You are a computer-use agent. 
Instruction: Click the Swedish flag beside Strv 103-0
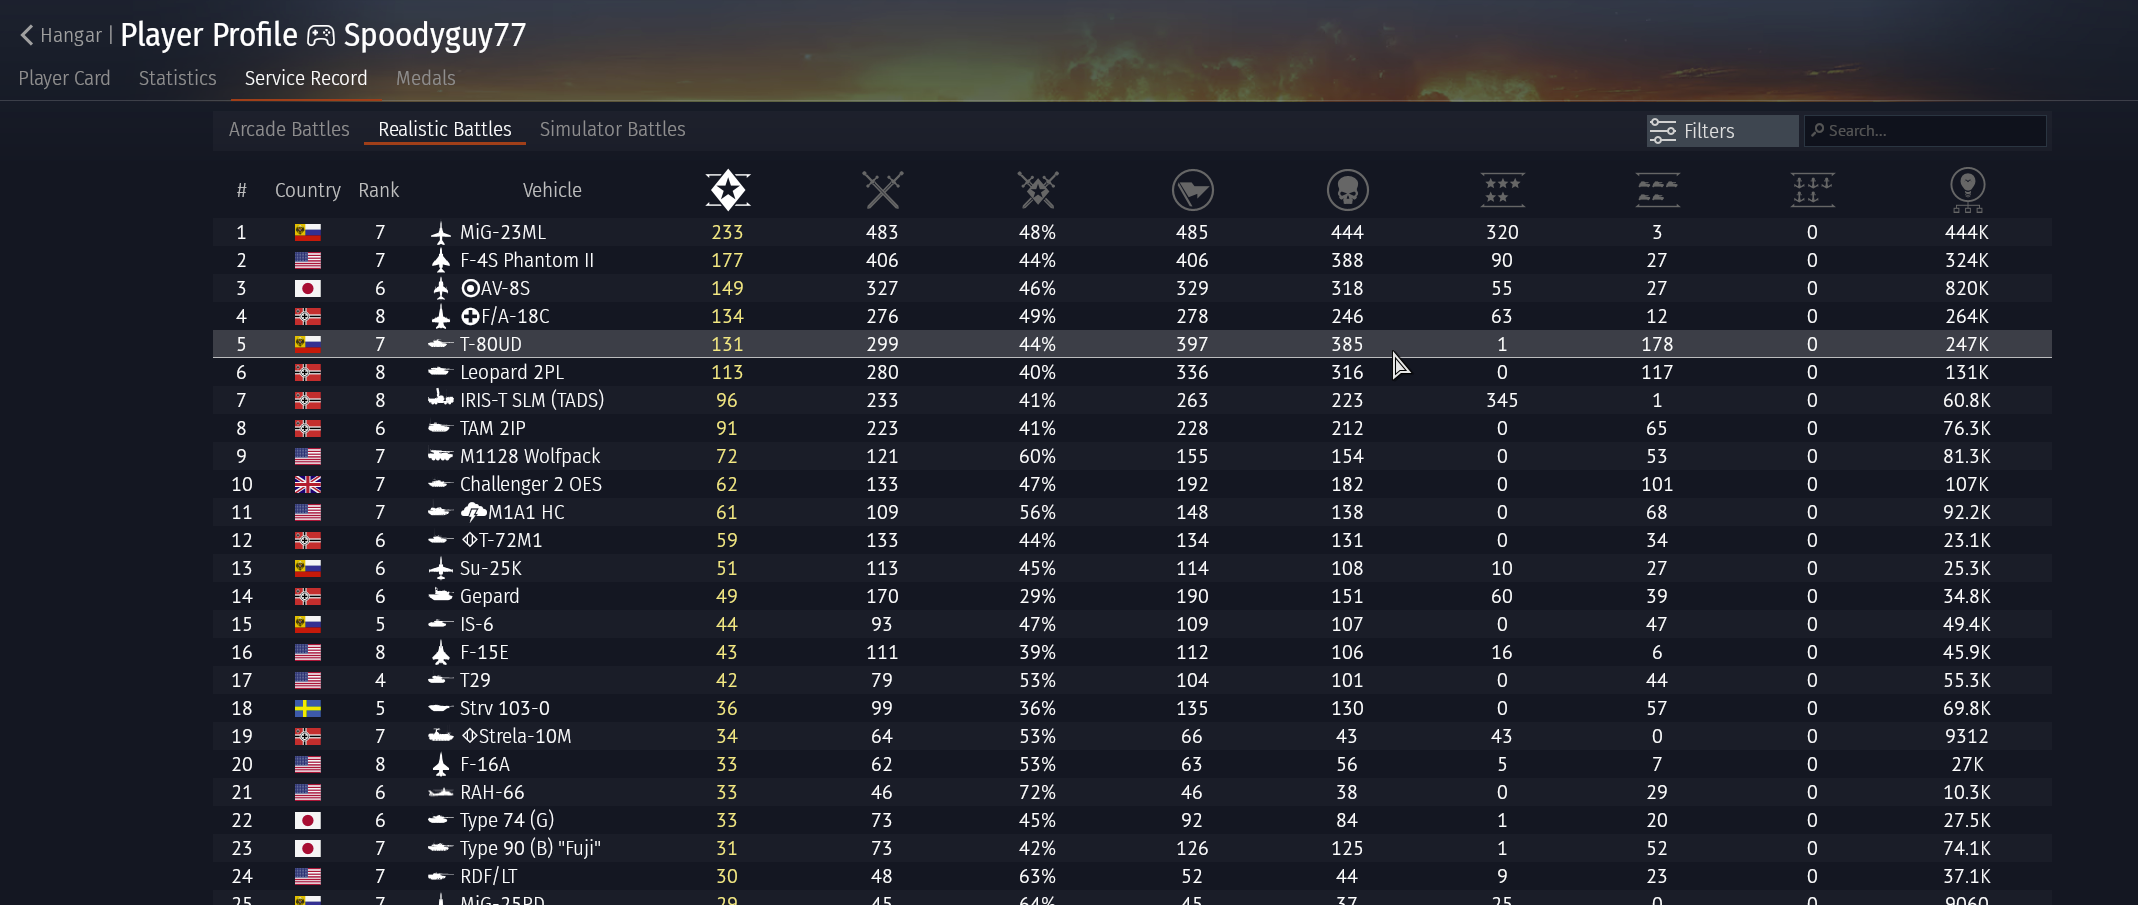coord(308,708)
